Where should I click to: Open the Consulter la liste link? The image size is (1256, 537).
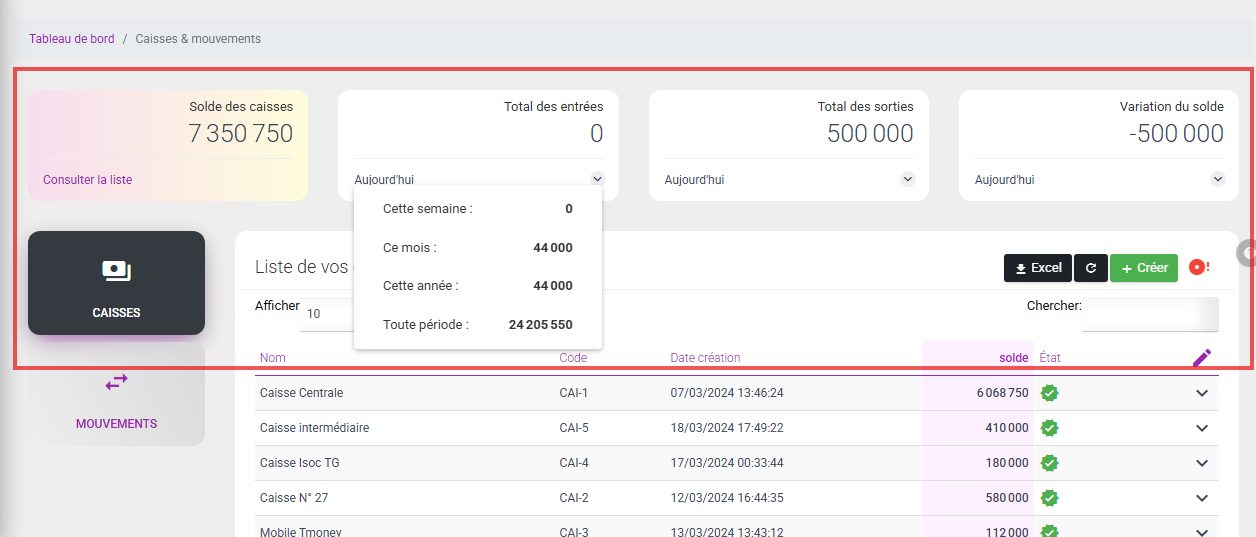[x=87, y=180]
